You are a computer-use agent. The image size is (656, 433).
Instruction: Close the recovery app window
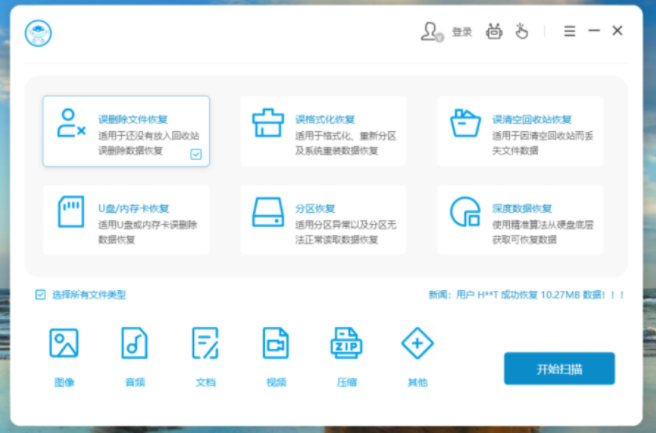(x=618, y=31)
